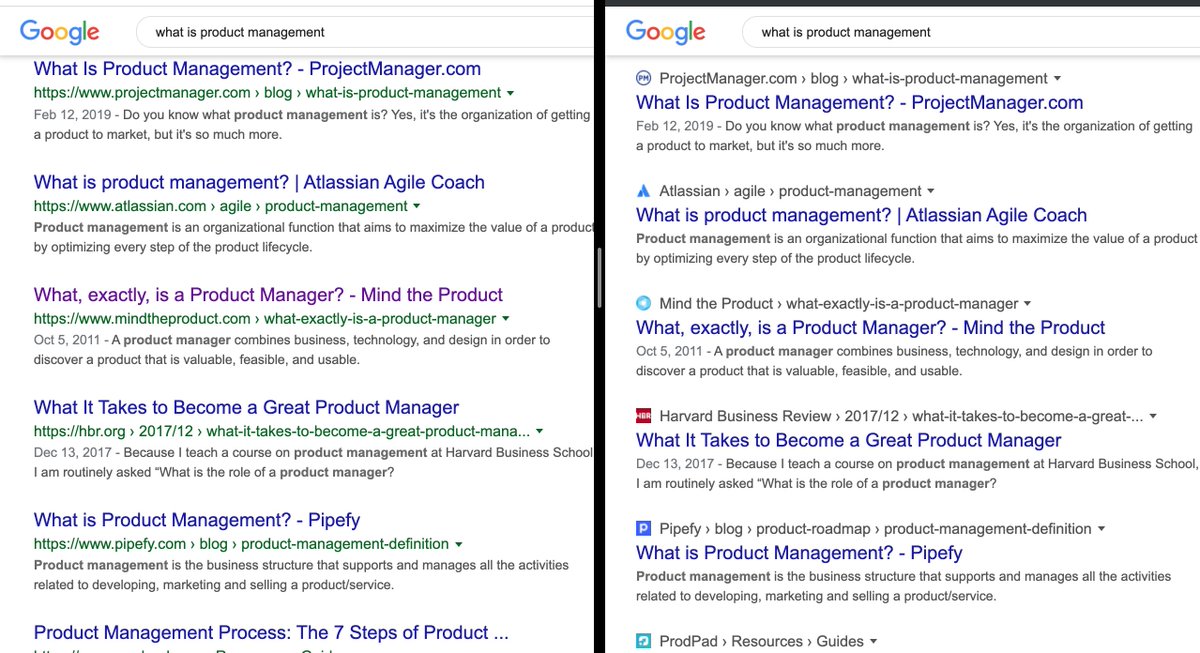Click 'Oct 5, 2011' snippet date in right window

pyautogui.click(x=669, y=351)
